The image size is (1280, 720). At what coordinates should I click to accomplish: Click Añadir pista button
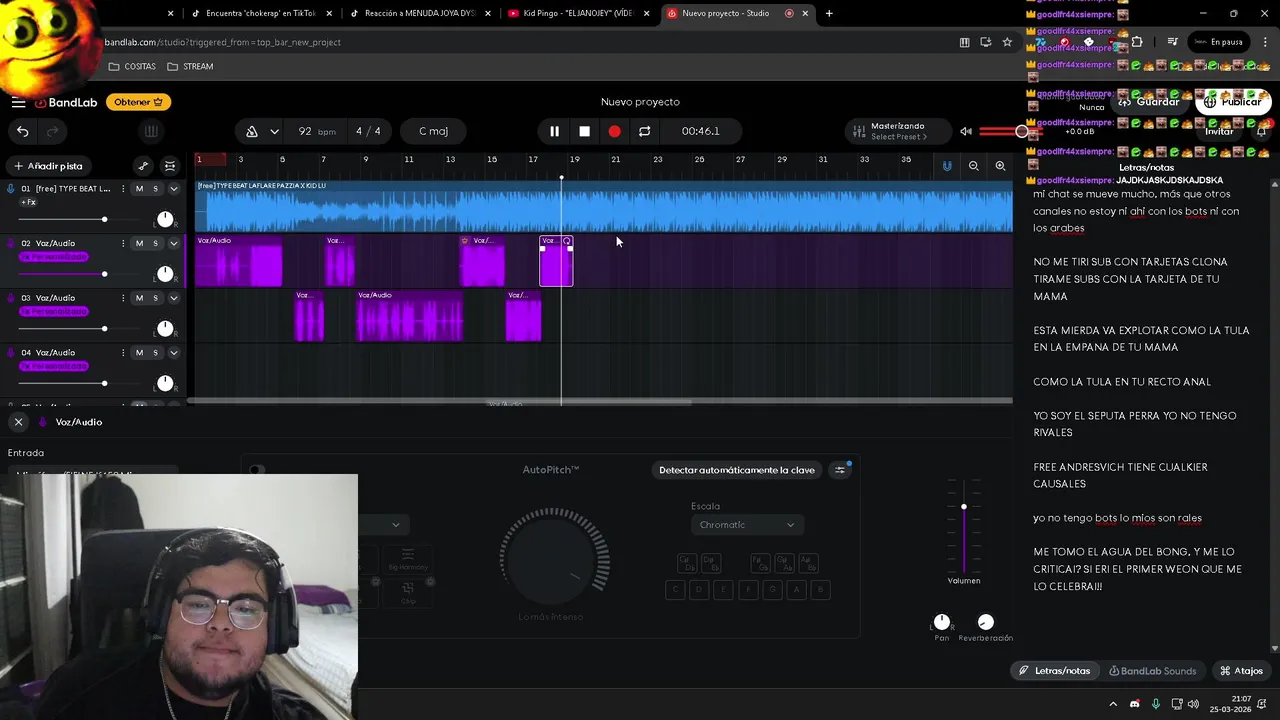tap(48, 166)
